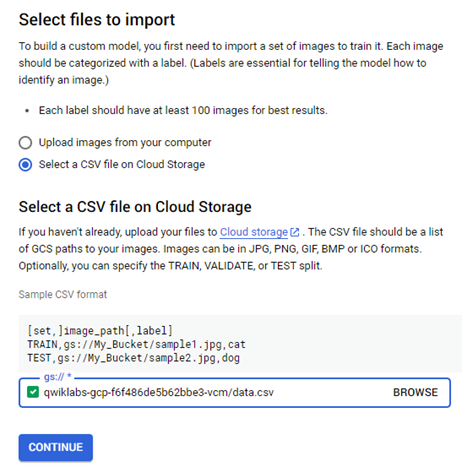The width and height of the screenshot is (462, 467).
Task: Click the green checkmark icon in the path field
Action: (x=33, y=392)
